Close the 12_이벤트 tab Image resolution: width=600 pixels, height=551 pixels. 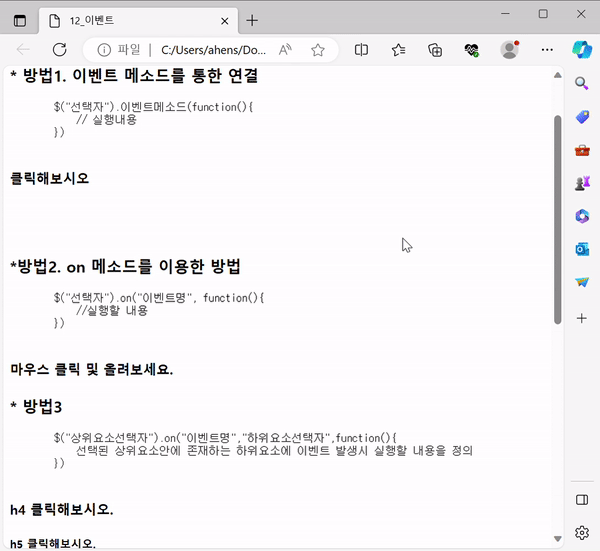pyautogui.click(x=225, y=21)
